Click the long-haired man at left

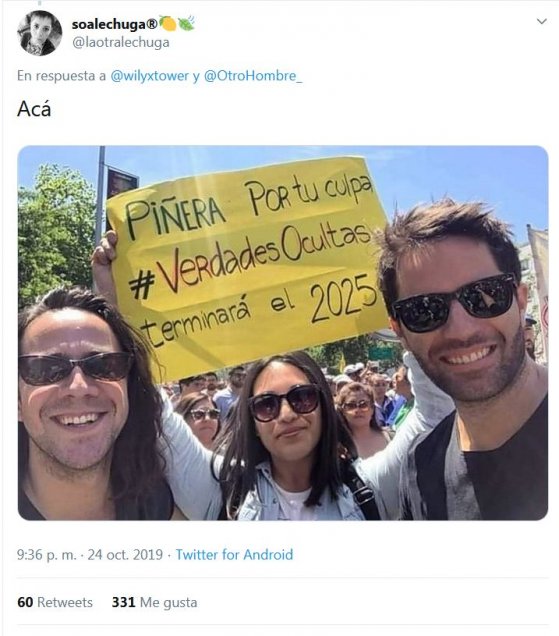click(x=87, y=406)
